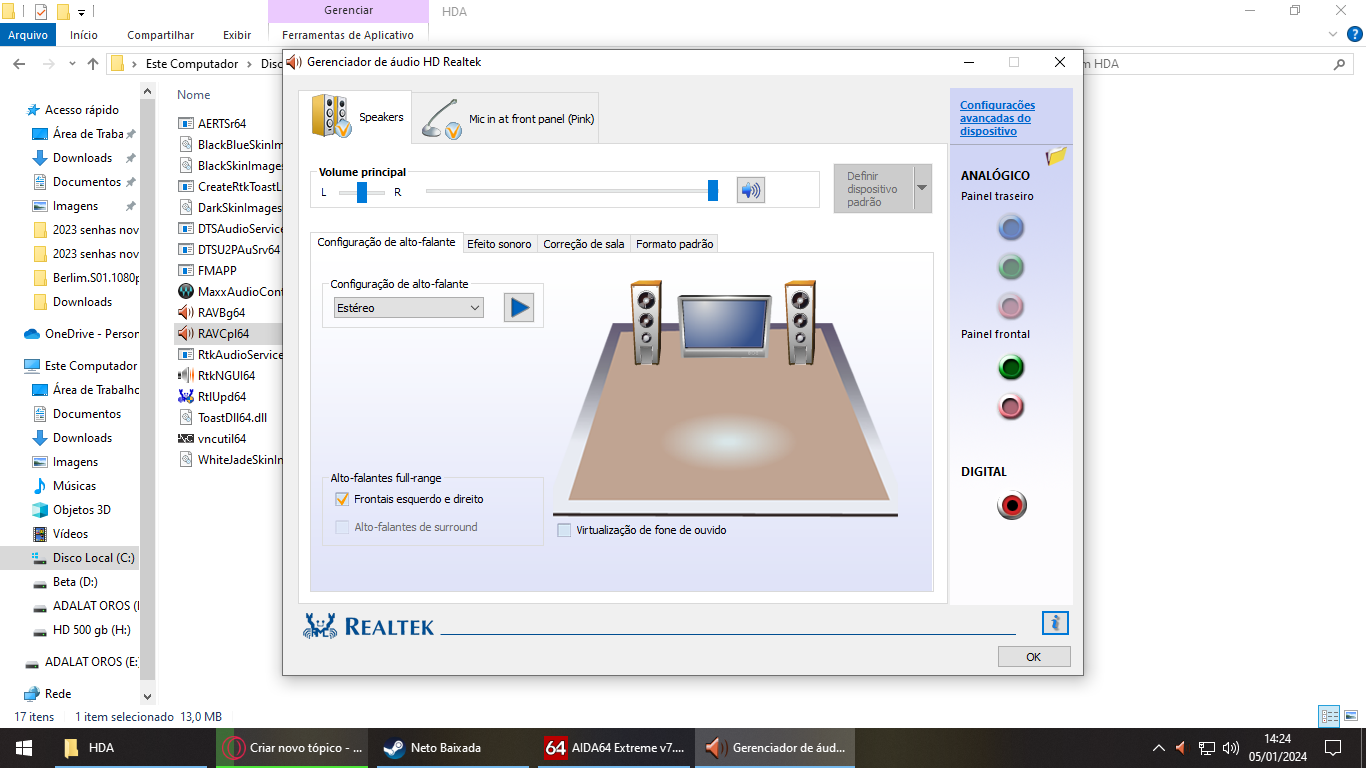Open the Exibir ribbon tab
The image size is (1366, 768).
pos(237,35)
